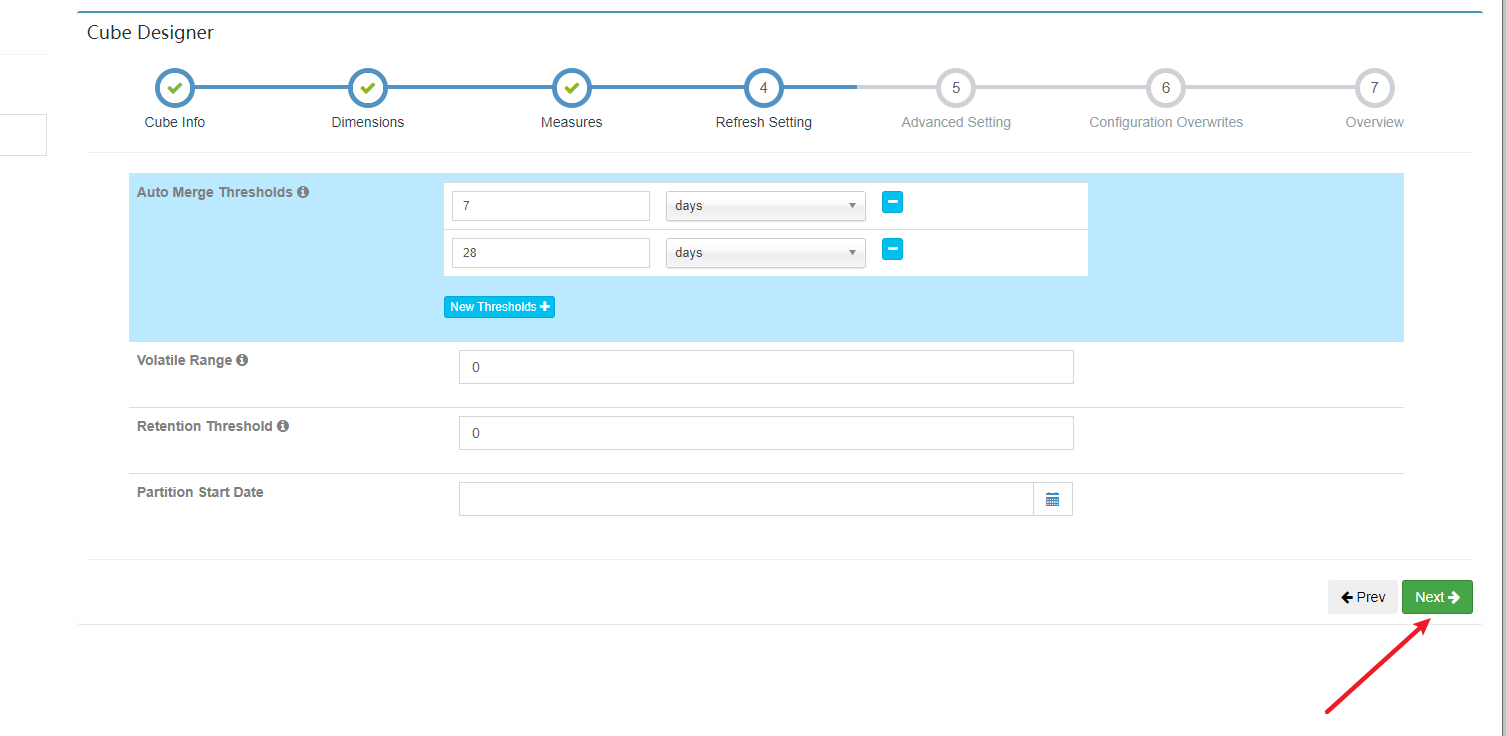Click the Volatile Range label
Viewport: 1507px width, 736px height.
click(x=185, y=360)
